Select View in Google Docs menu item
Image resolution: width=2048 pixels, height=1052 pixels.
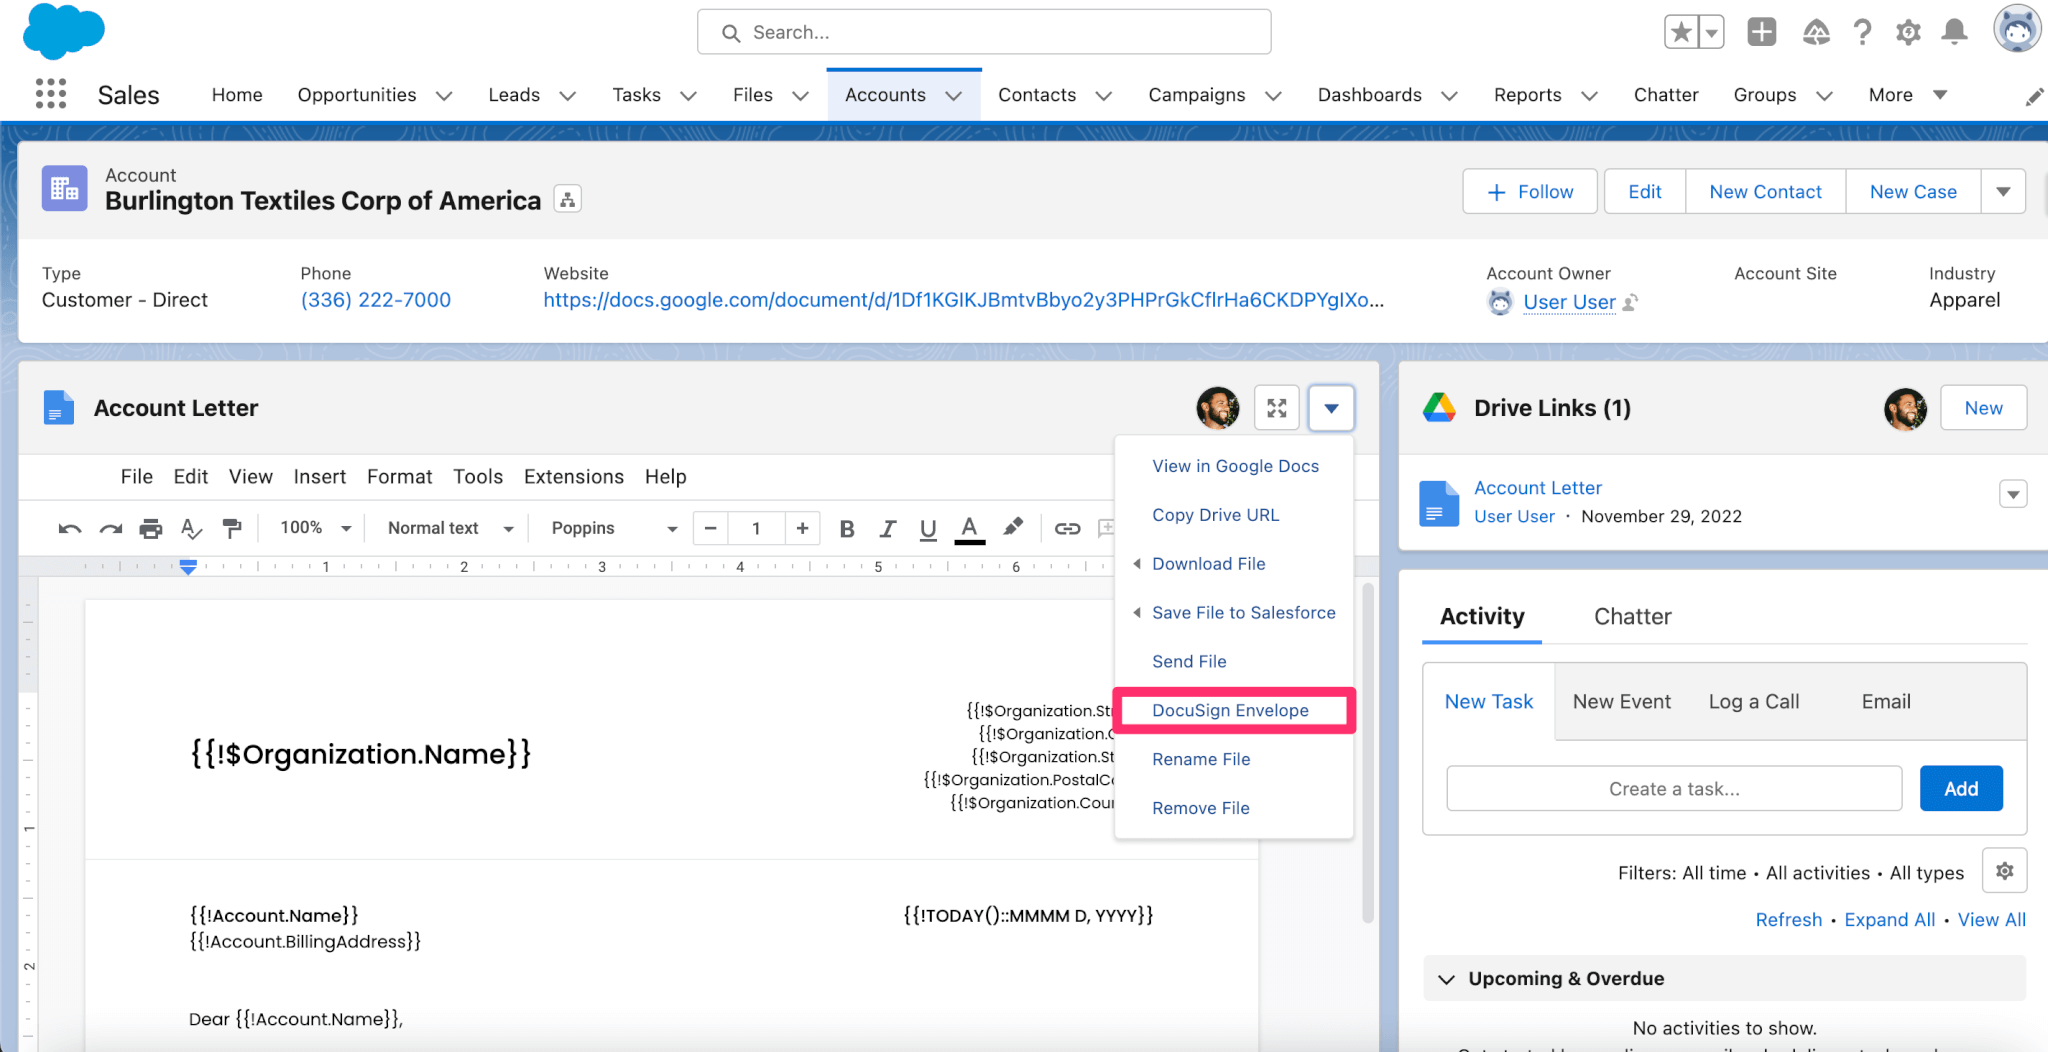(x=1235, y=466)
